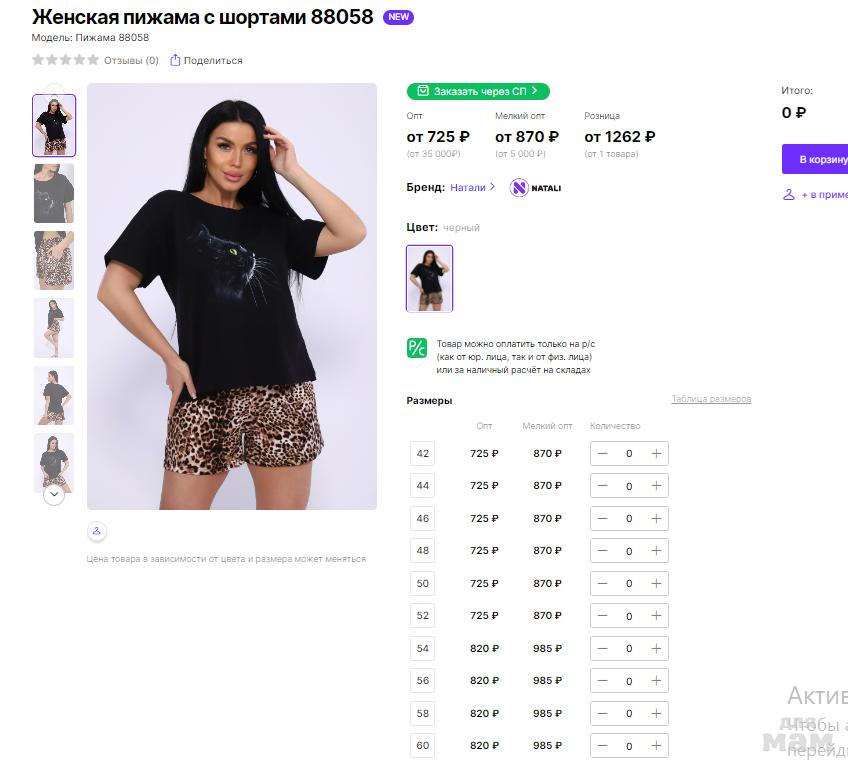Decrease quantity for size 44
The image size is (848, 766).
[602, 486]
